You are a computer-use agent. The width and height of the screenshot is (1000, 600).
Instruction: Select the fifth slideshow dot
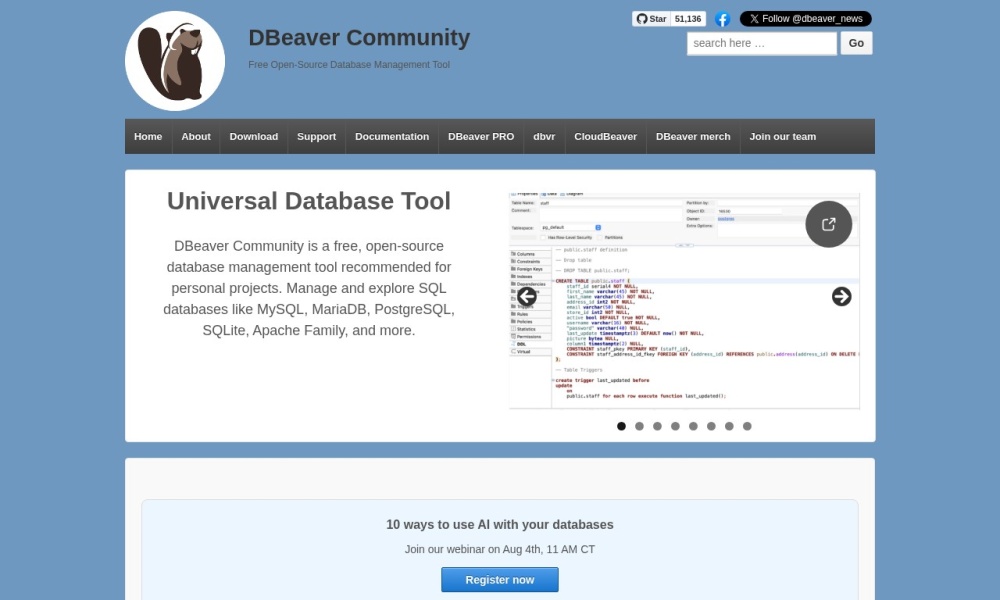[x=693, y=426]
